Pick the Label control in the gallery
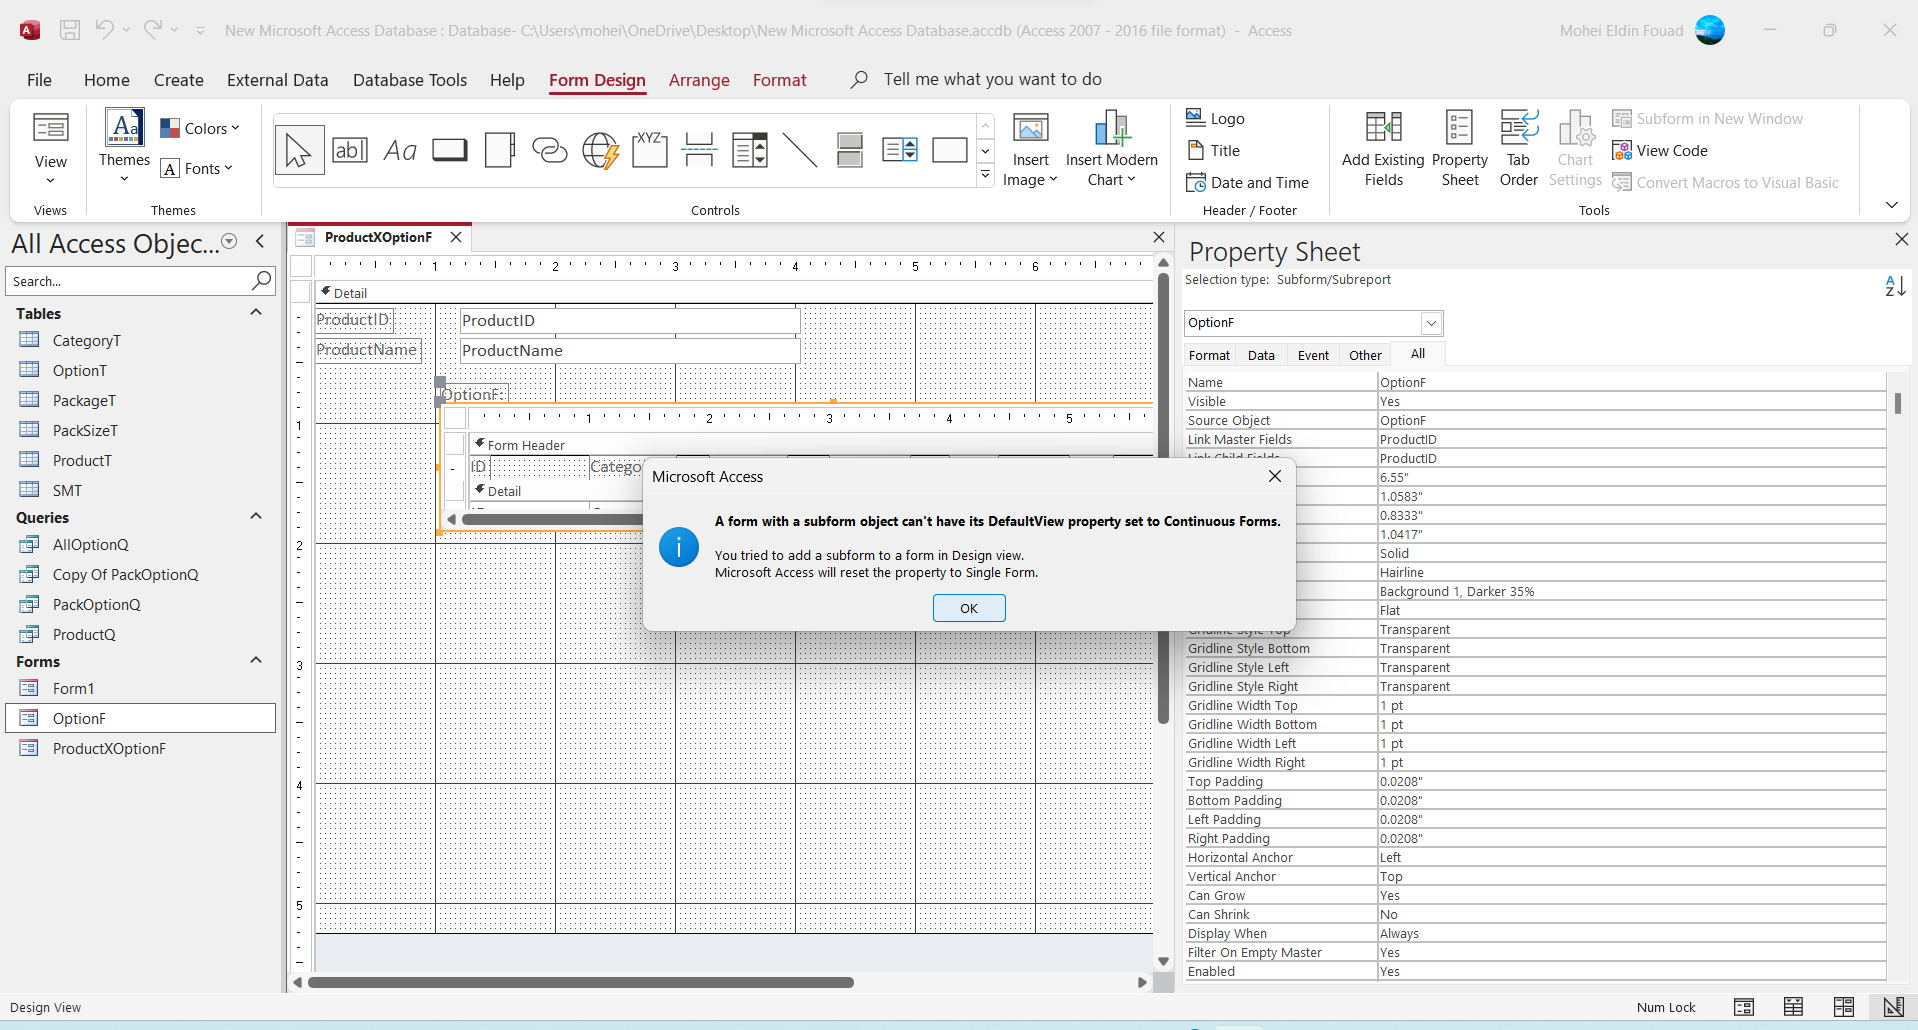The width and height of the screenshot is (1918, 1030). click(x=400, y=150)
